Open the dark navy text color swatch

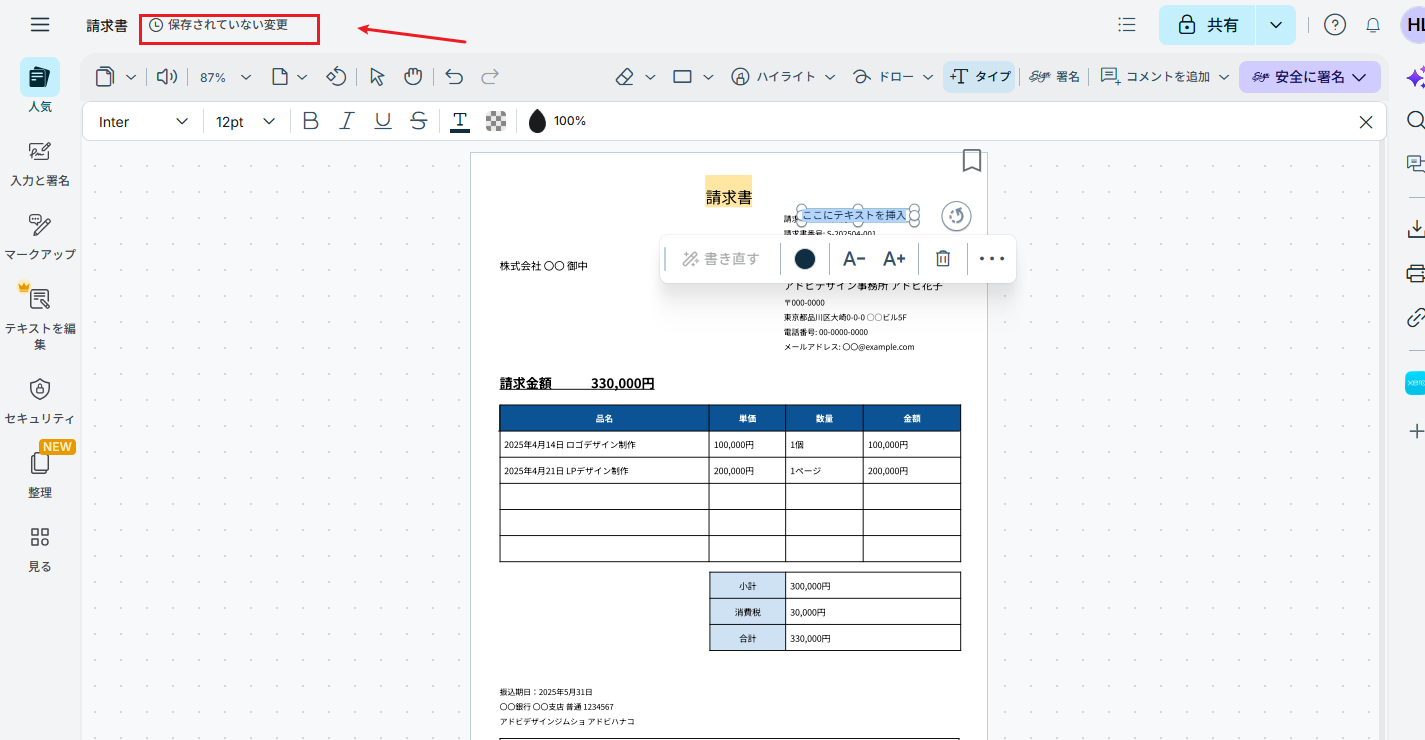(805, 259)
